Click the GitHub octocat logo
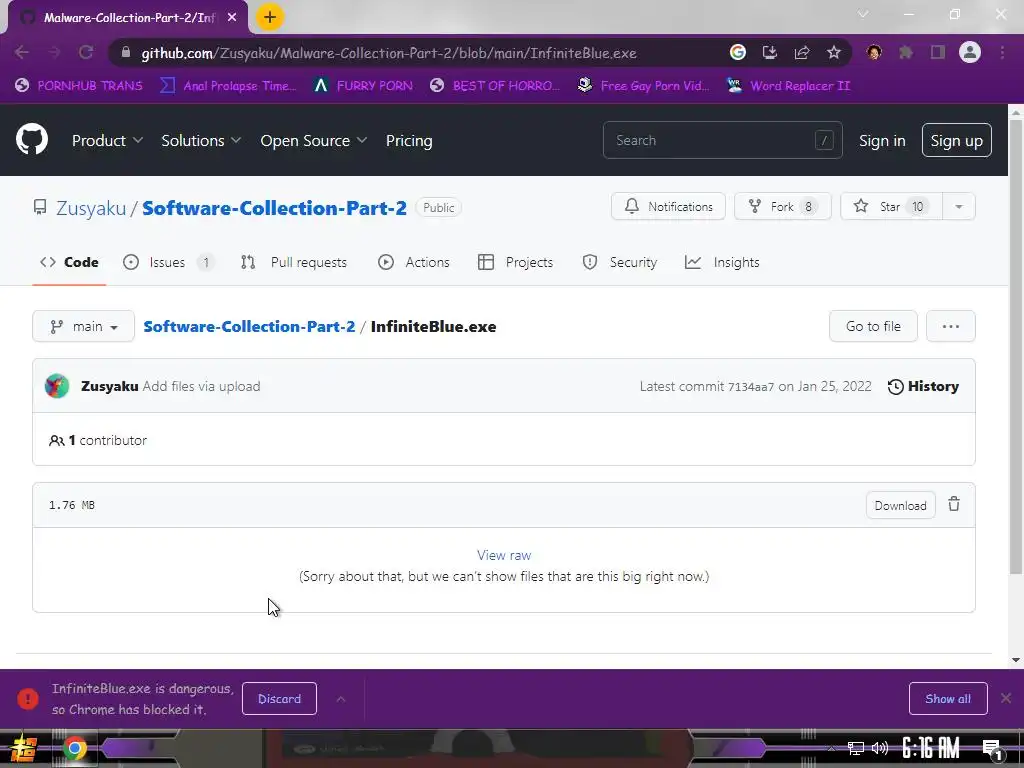This screenshot has height=768, width=1024. [32, 139]
